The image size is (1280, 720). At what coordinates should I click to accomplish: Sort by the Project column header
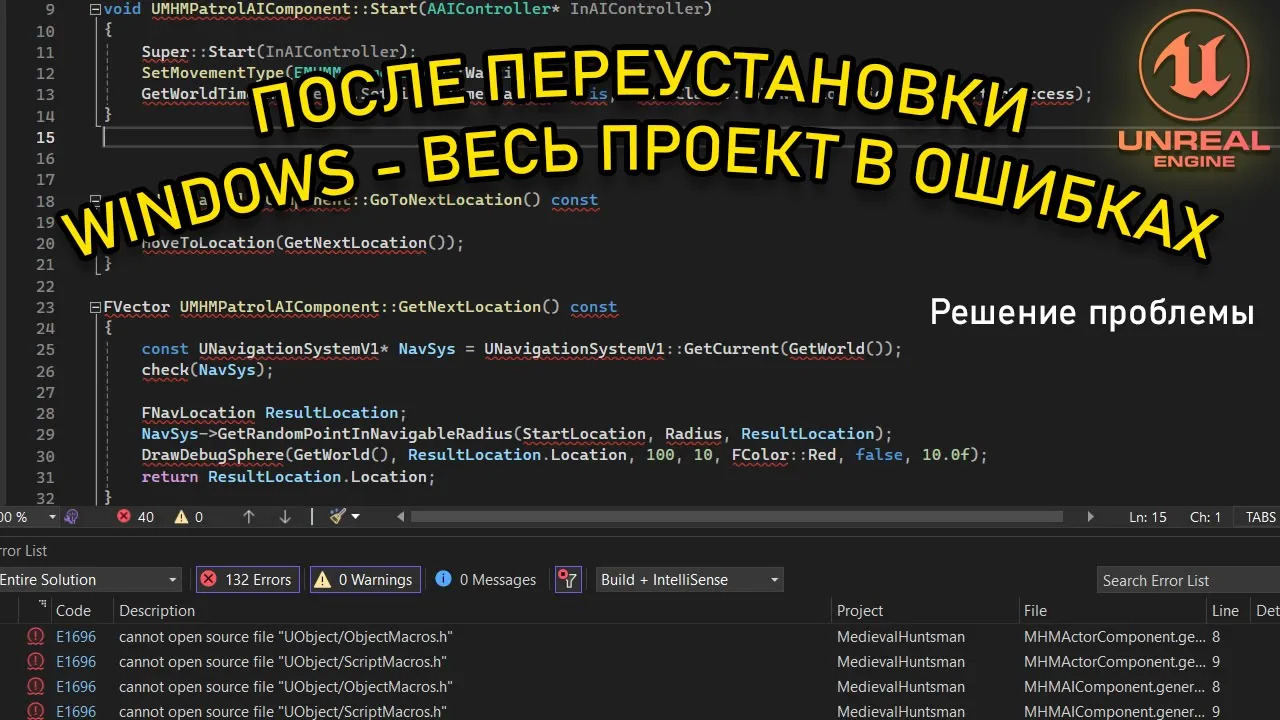[860, 610]
